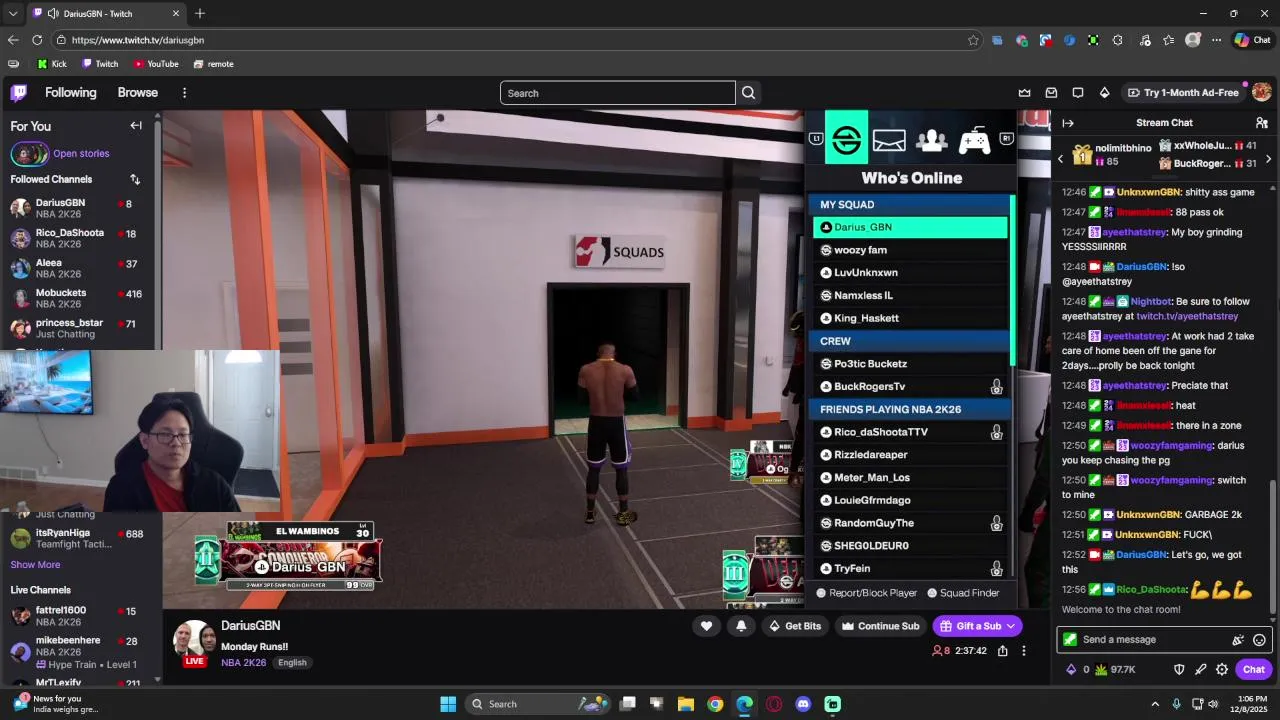Share the stream via share icon
1280x720 pixels.
pyautogui.click(x=1002, y=651)
